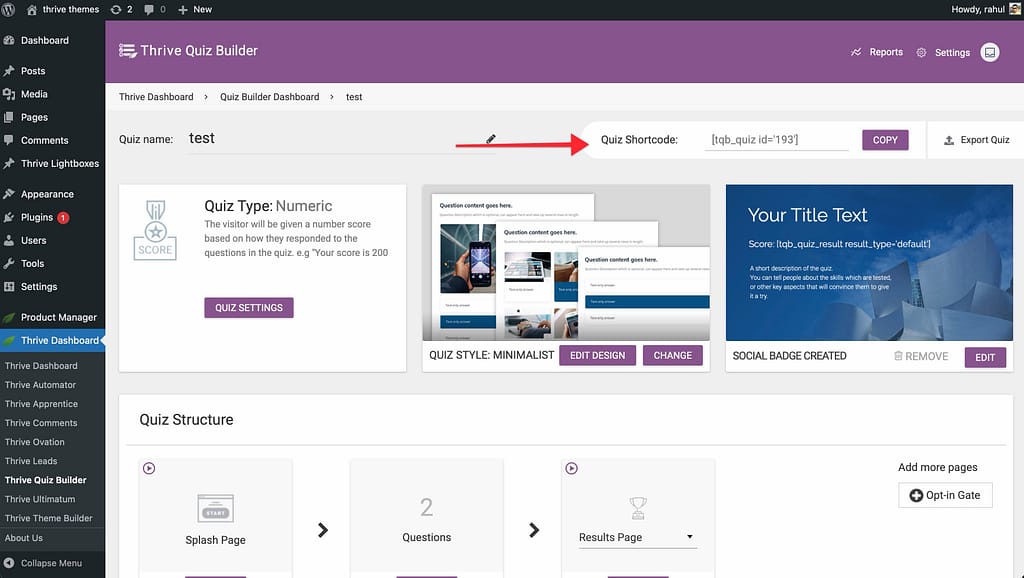Play the Results Page preview icon

[572, 468]
